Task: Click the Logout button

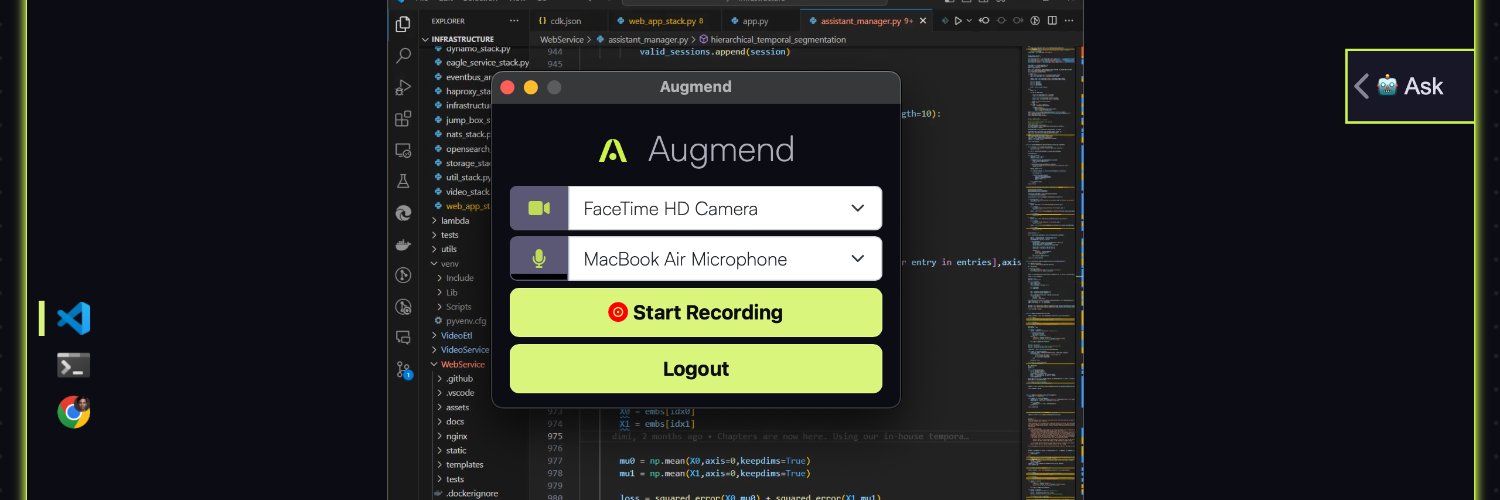Action: click(696, 369)
